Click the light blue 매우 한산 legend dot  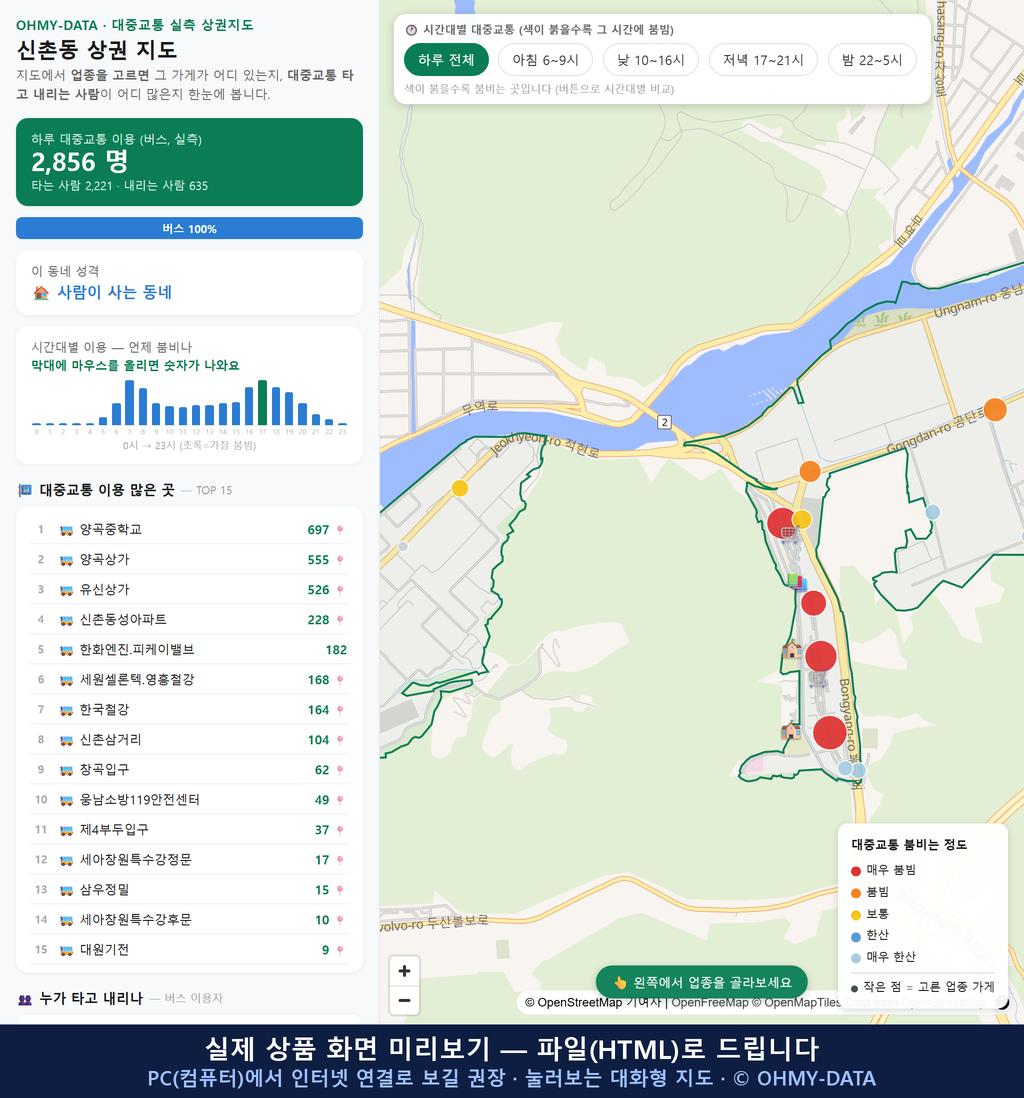pyautogui.click(x=855, y=959)
